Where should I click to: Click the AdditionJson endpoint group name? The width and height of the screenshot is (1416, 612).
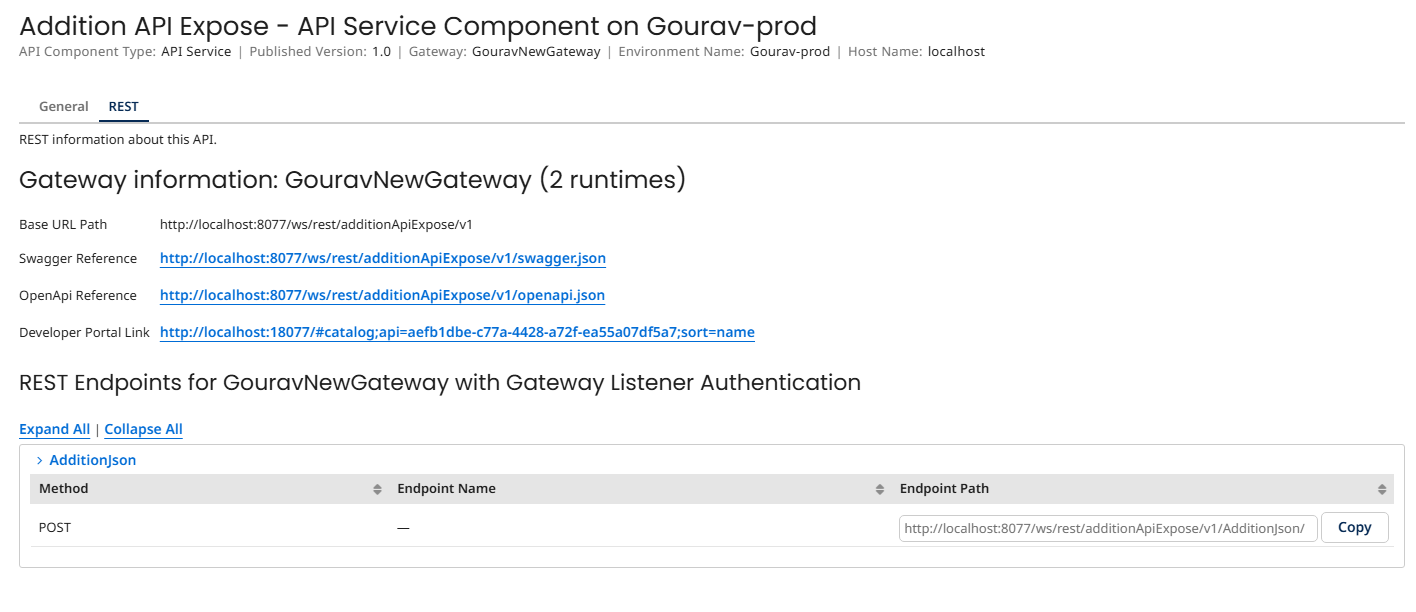93,461
